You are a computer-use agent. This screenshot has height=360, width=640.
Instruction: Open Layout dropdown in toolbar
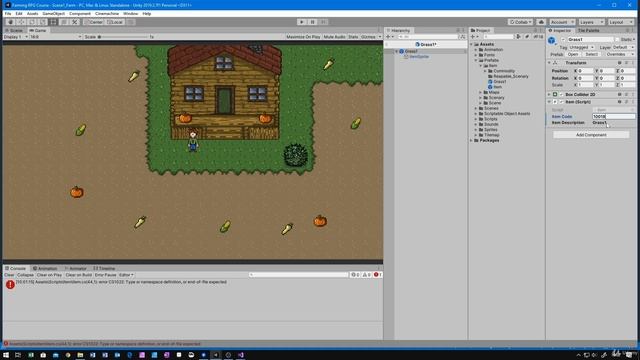[620, 22]
